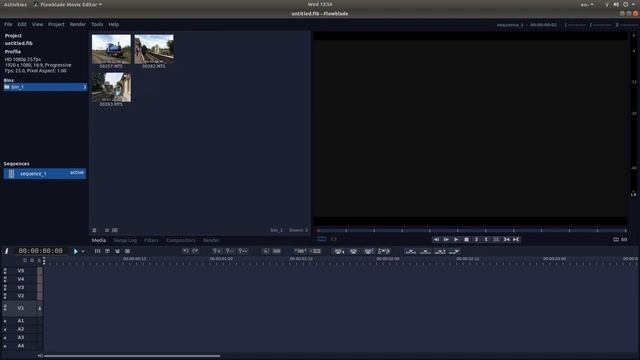Open the Audio Mixer from timeline toolbar
This screenshot has height=360, width=640.
click(x=97, y=251)
